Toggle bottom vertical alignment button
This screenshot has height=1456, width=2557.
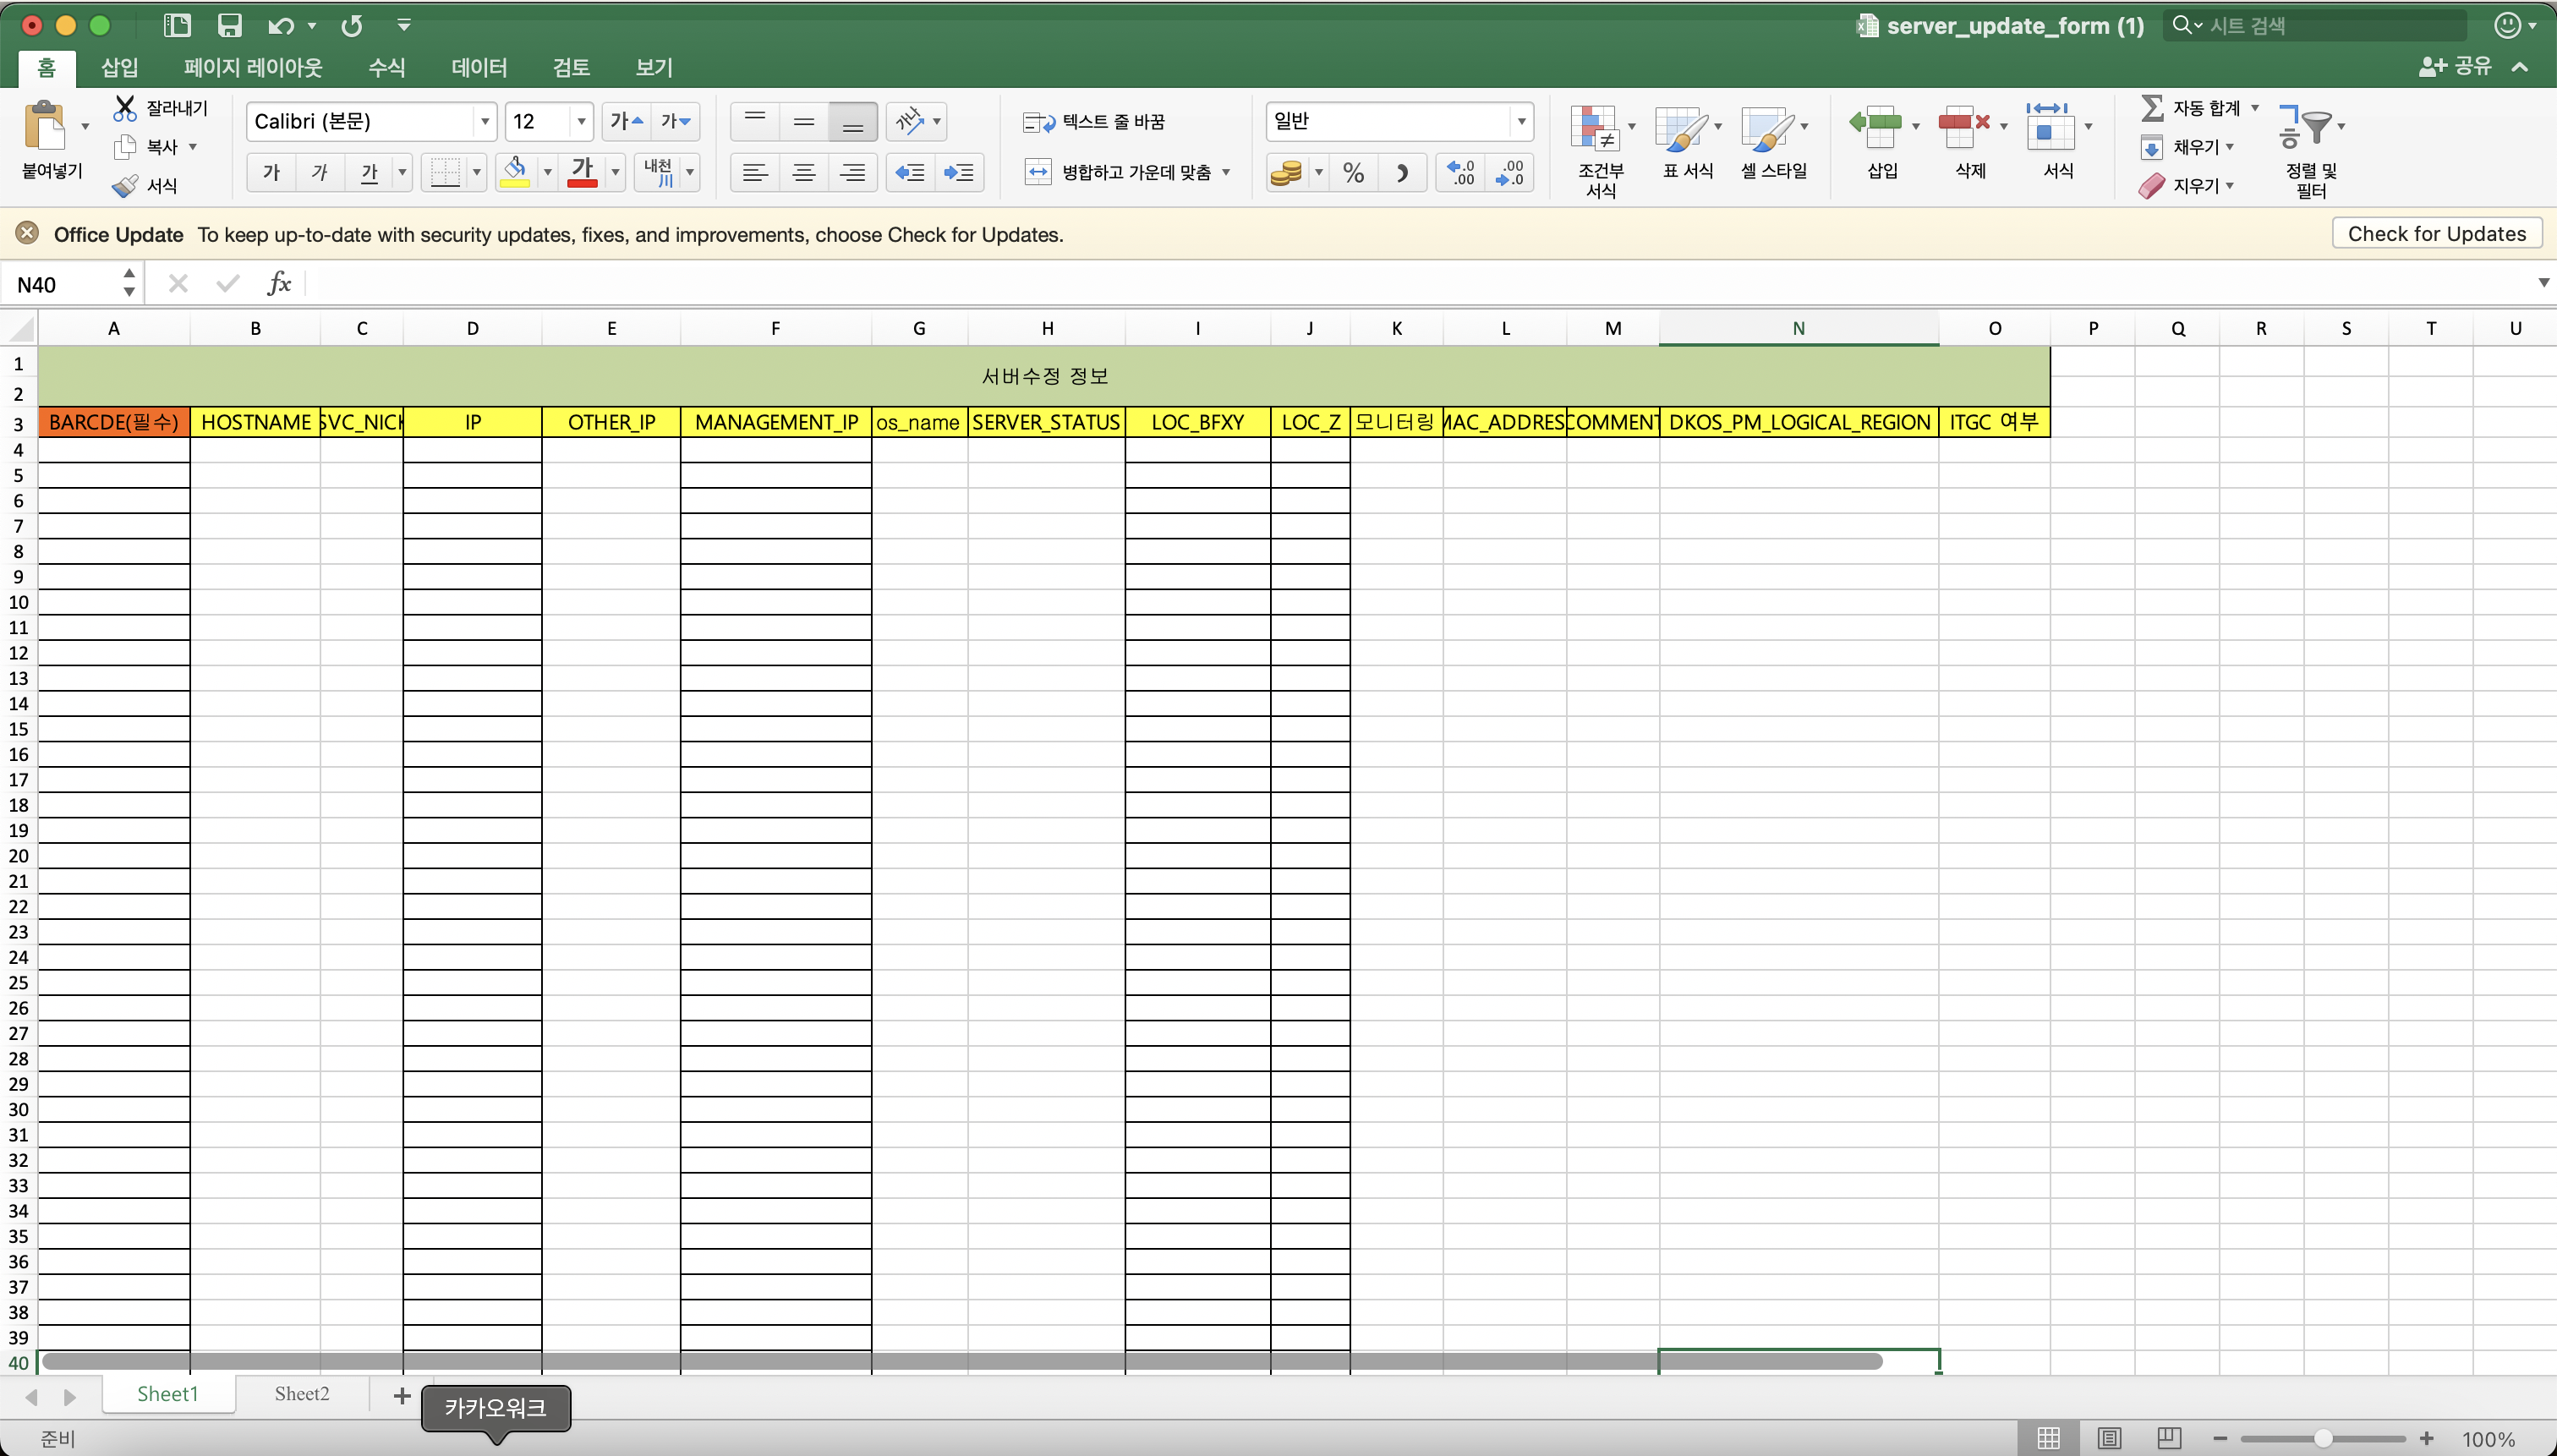click(853, 121)
